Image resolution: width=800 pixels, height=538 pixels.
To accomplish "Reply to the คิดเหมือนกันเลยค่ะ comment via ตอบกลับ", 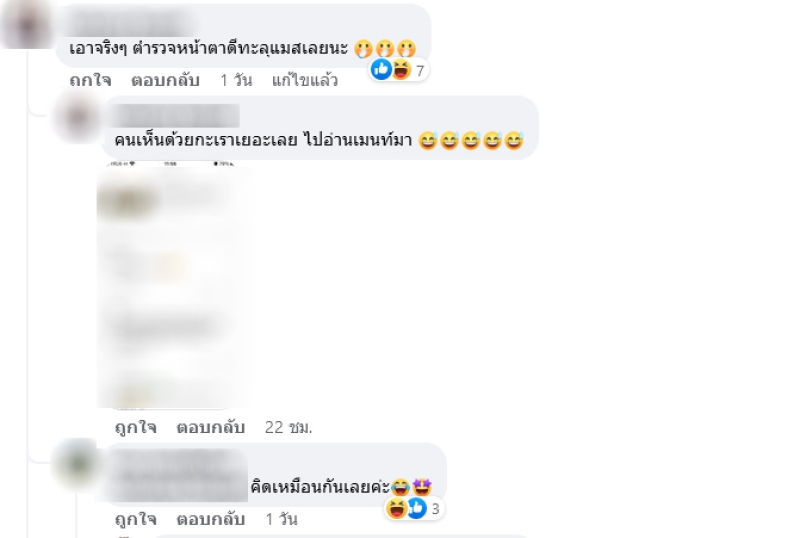I will (x=211, y=519).
